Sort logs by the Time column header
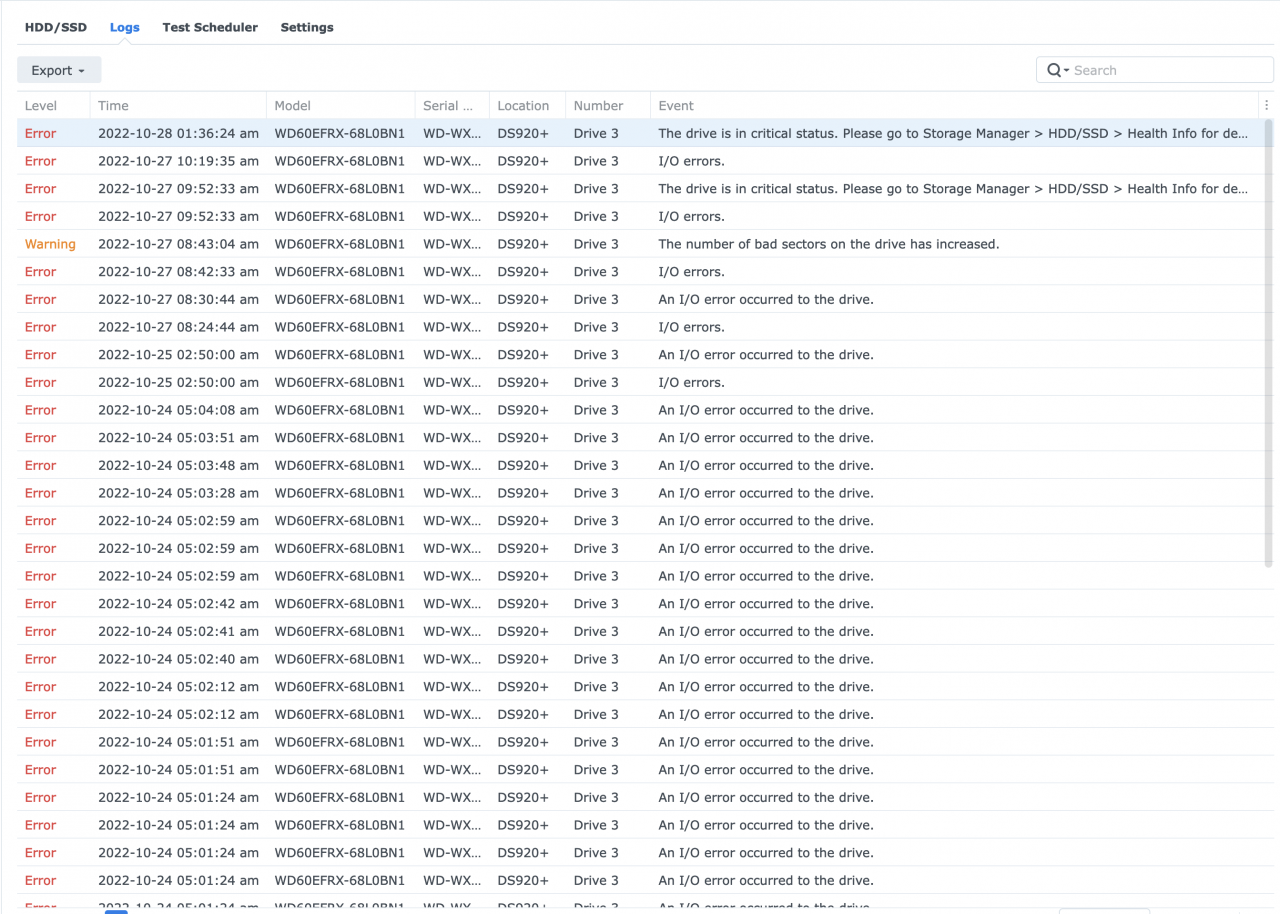 pyautogui.click(x=113, y=105)
